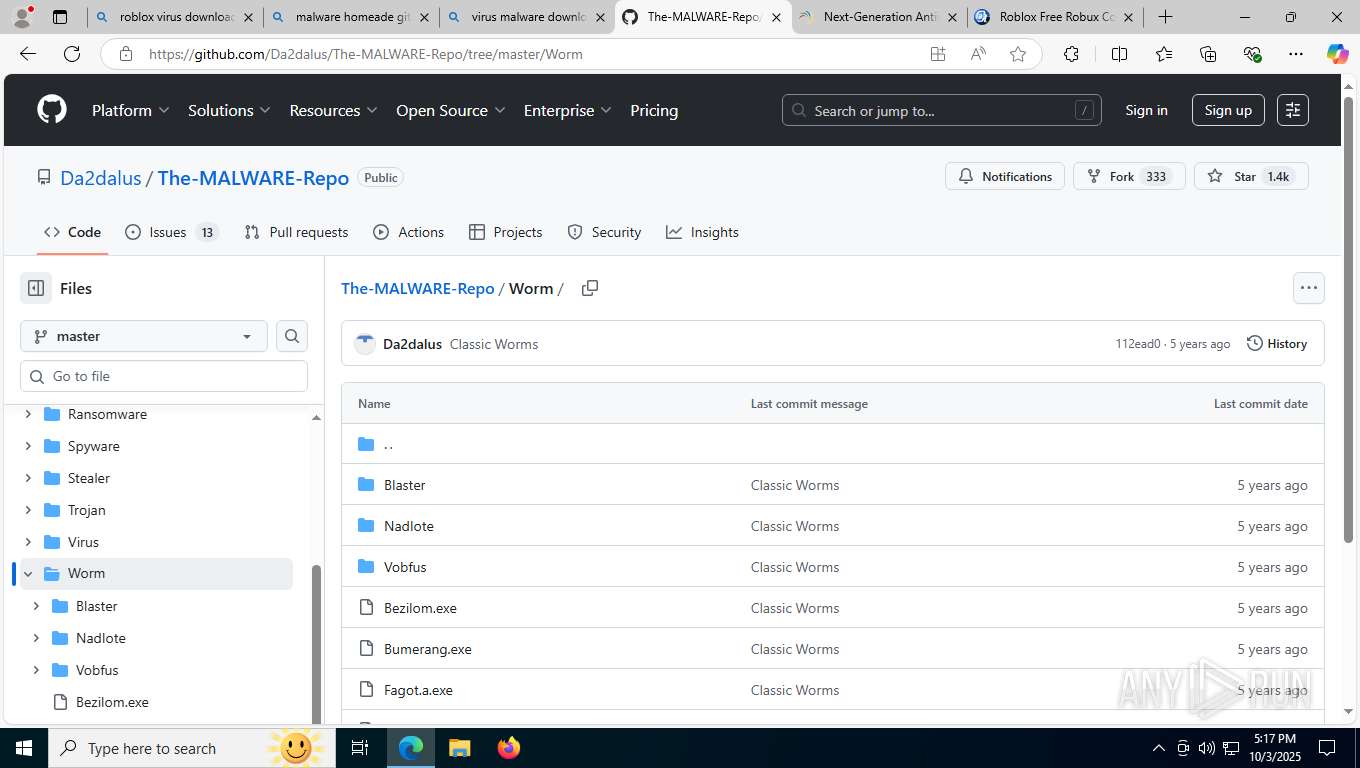Open Da2dalus owner link
This screenshot has width=1360, height=768.
click(x=101, y=178)
